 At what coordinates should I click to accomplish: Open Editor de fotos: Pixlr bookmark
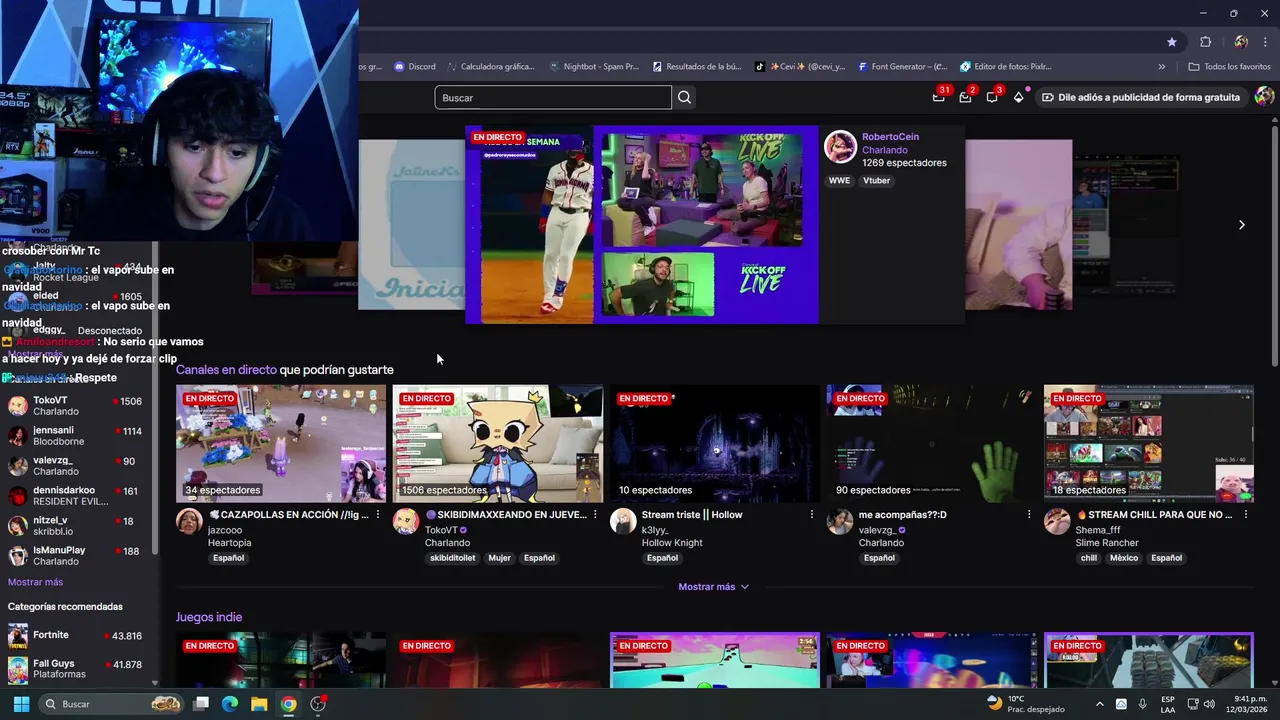tap(1005, 67)
